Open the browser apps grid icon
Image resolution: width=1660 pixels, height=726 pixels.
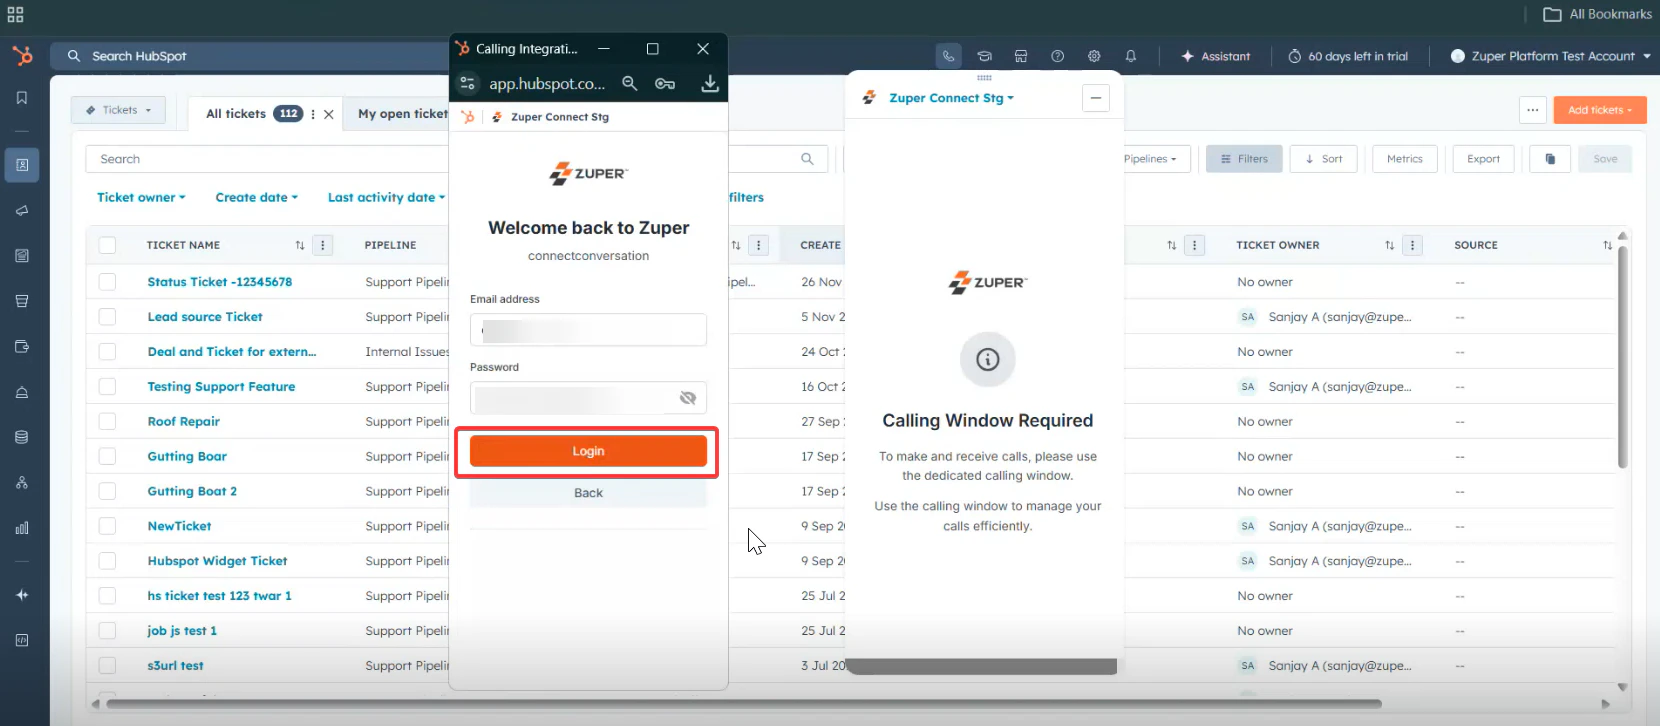click(15, 14)
